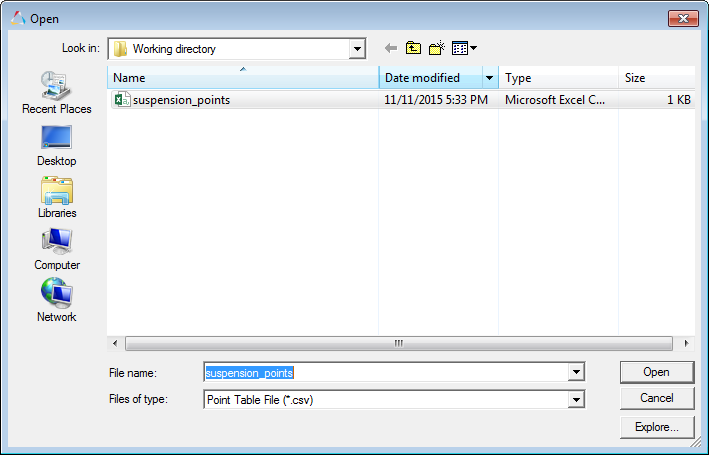Click the Explore... button
The width and height of the screenshot is (709, 455).
(x=657, y=427)
